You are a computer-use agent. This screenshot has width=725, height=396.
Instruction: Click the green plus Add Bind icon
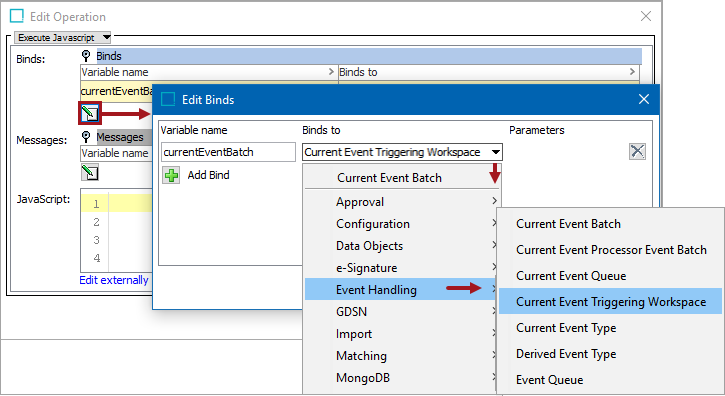(172, 175)
